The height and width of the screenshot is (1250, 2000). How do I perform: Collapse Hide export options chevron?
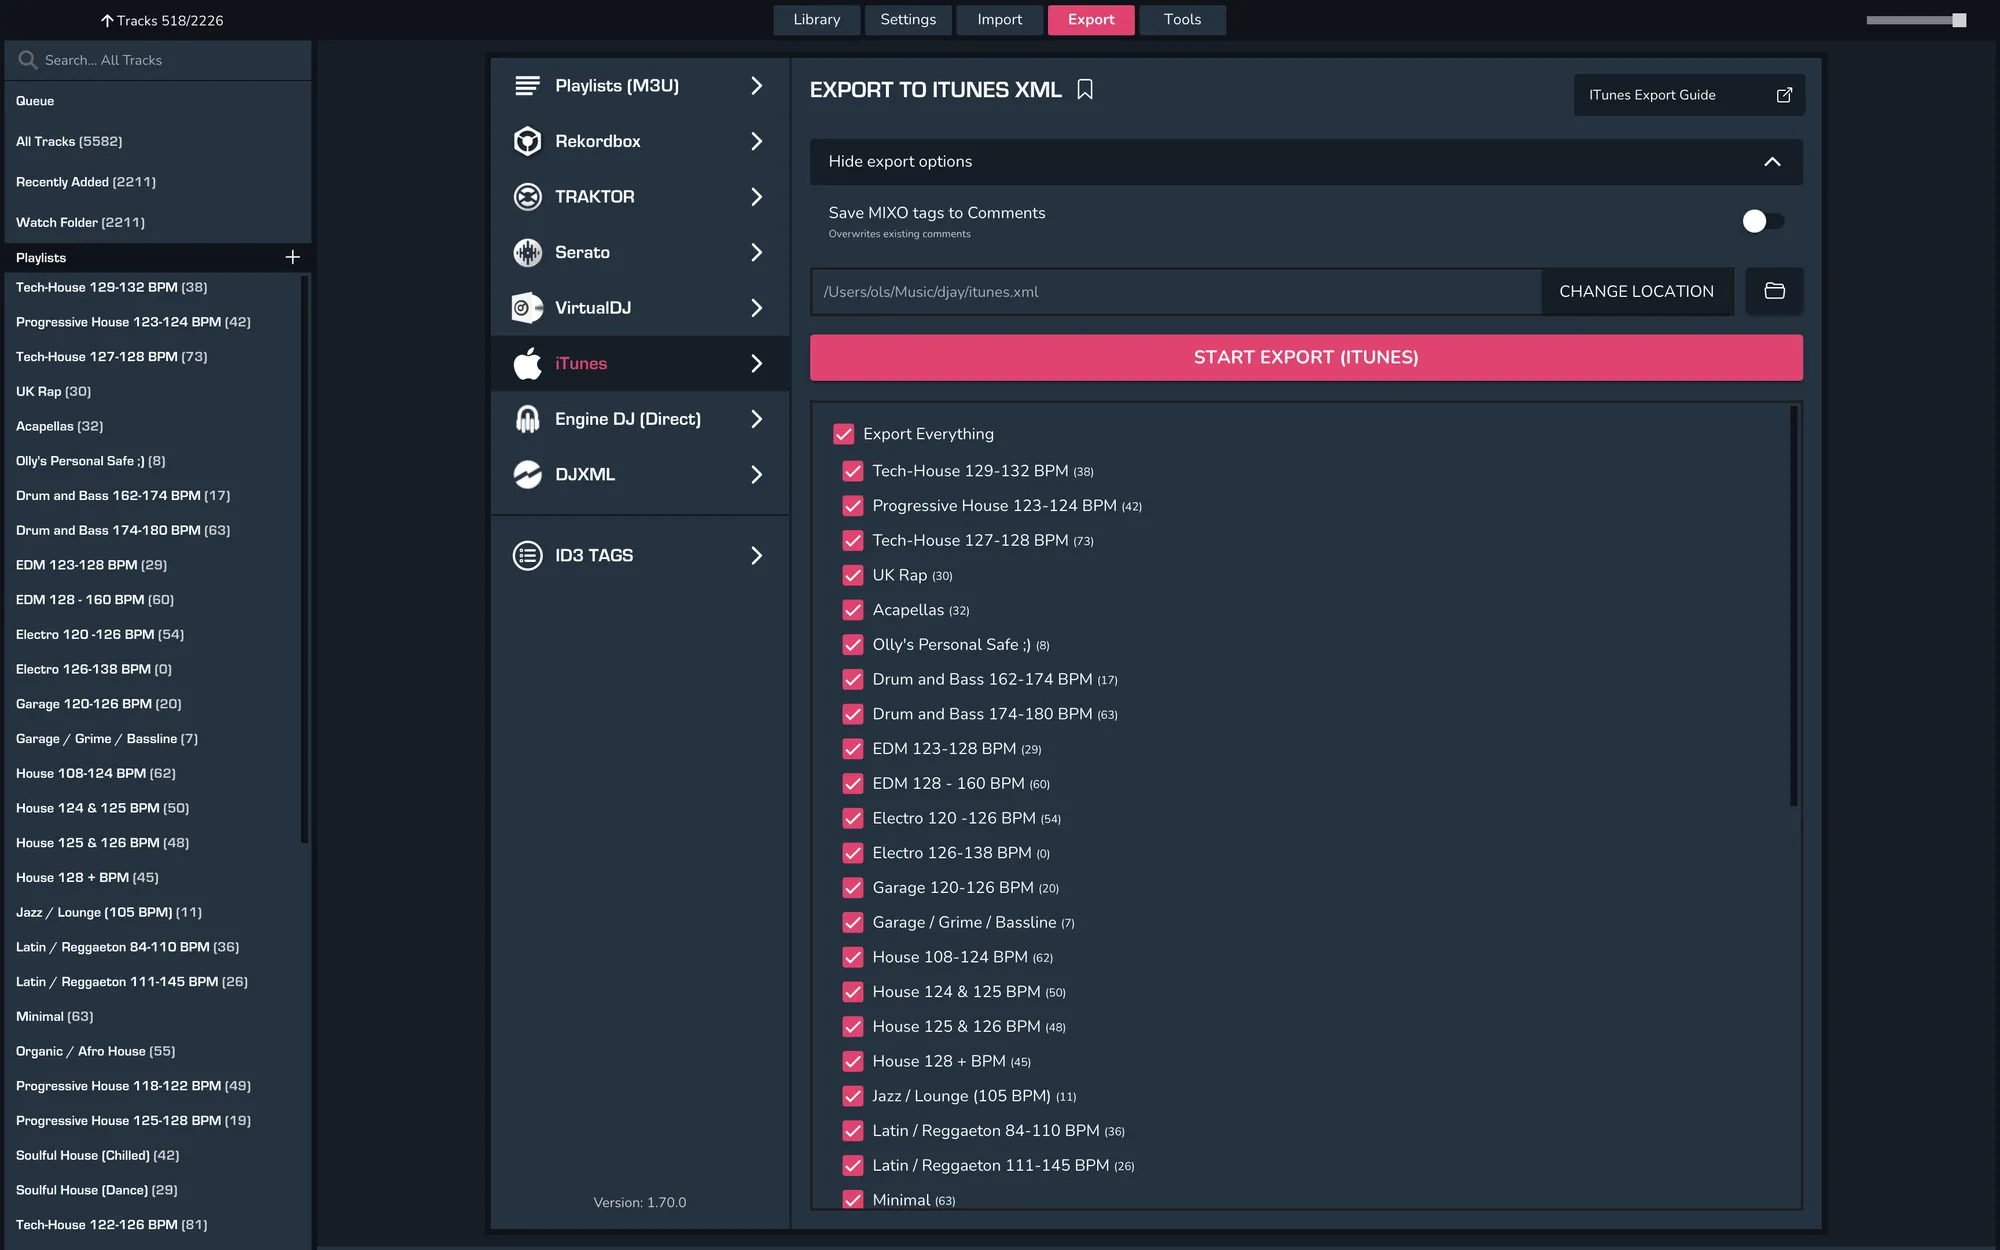[1772, 162]
